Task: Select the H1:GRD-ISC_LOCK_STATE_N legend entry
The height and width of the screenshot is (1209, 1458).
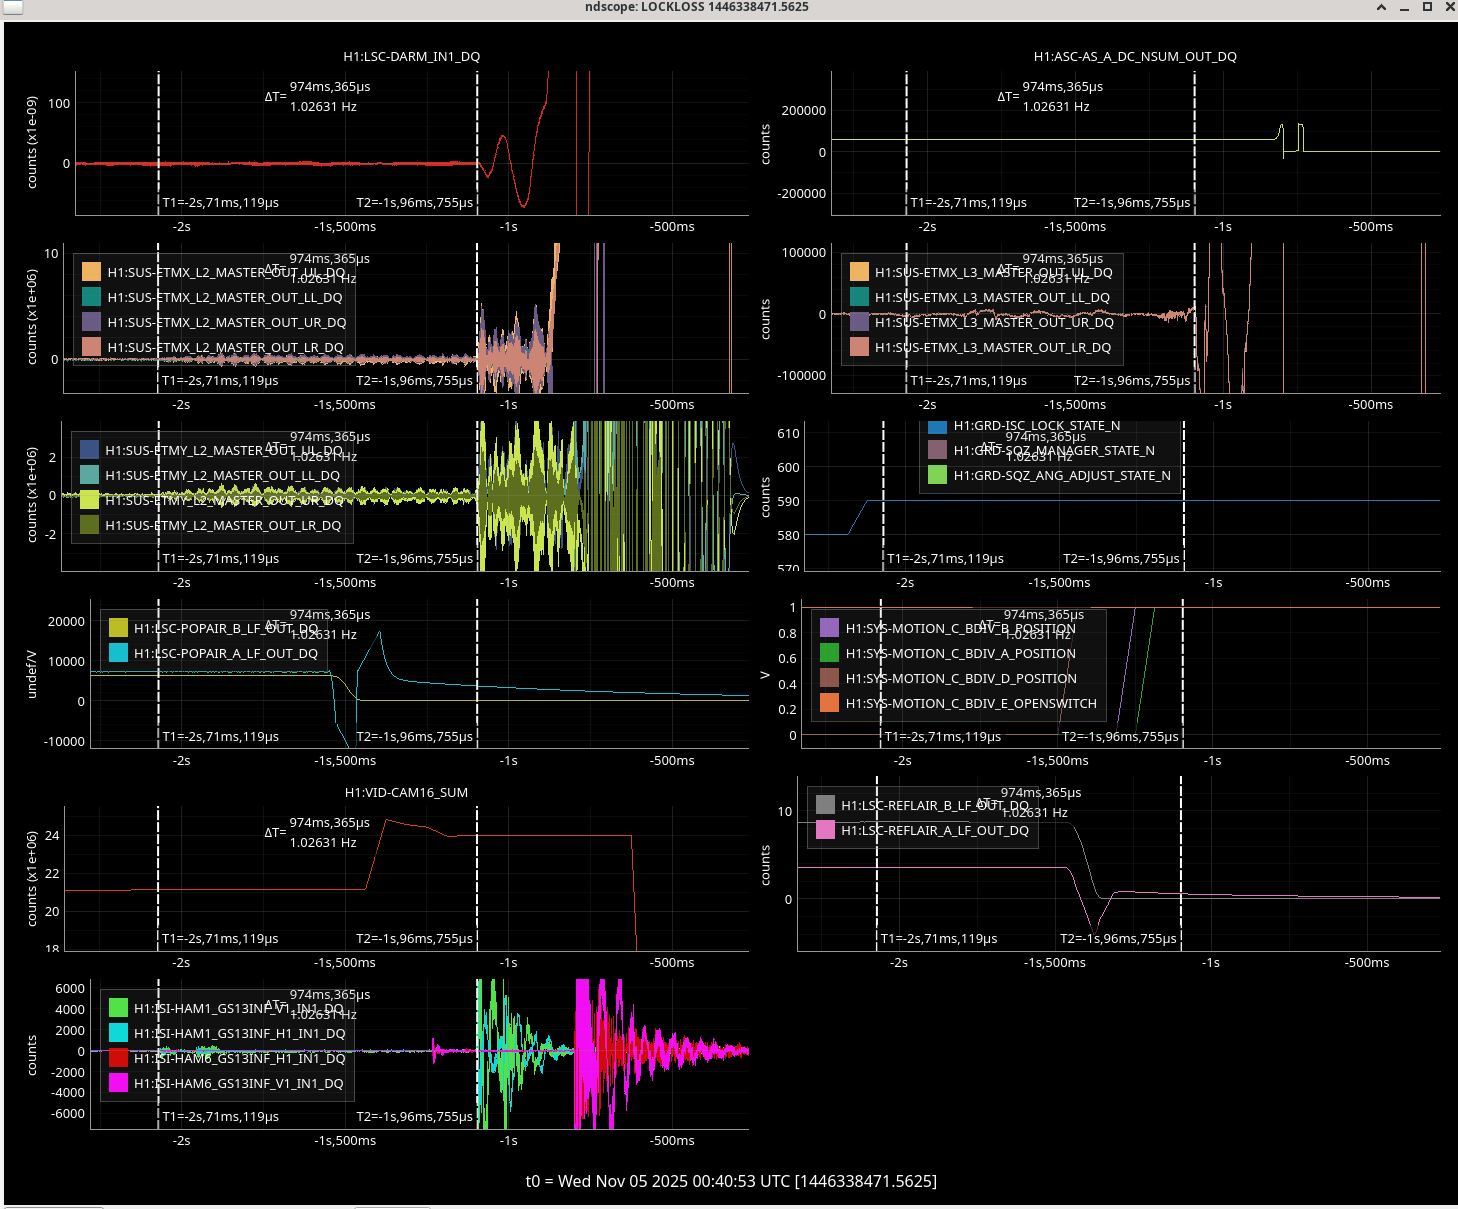Action: pos(1036,426)
